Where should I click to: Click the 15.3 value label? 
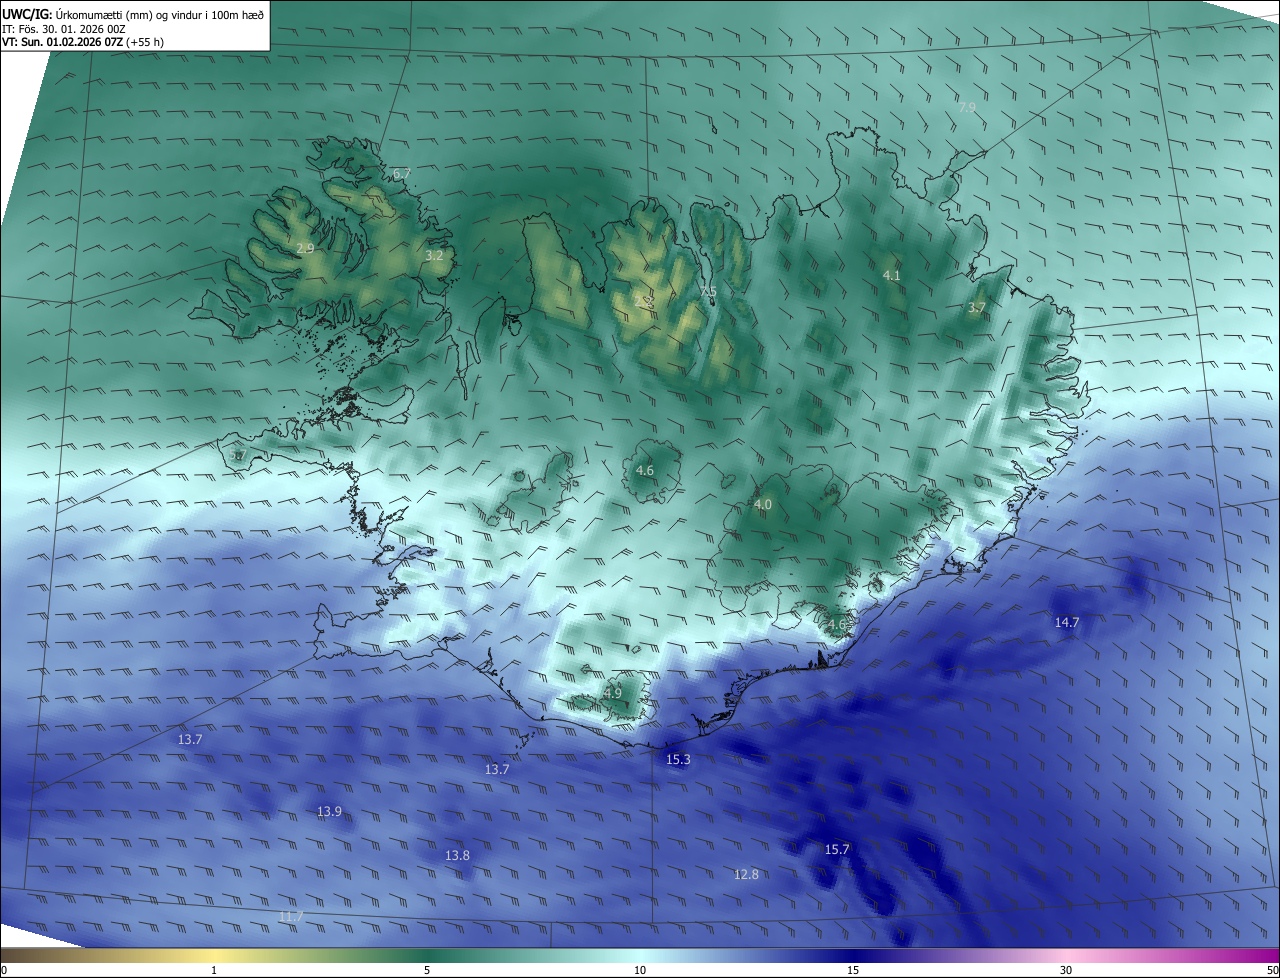coord(678,760)
